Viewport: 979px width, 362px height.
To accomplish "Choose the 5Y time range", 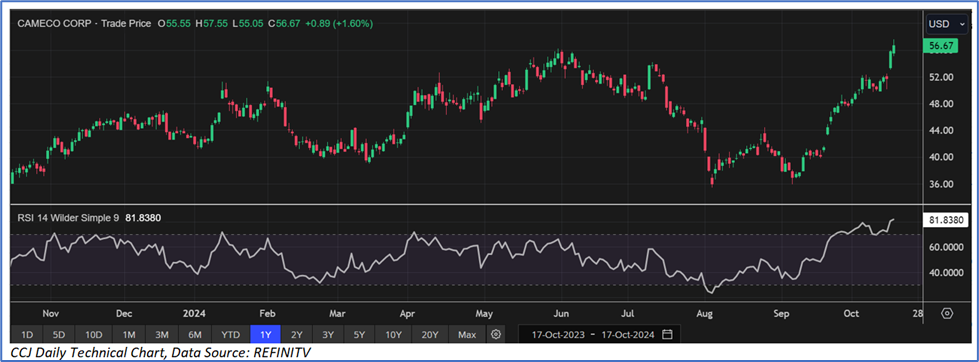I will click(359, 334).
